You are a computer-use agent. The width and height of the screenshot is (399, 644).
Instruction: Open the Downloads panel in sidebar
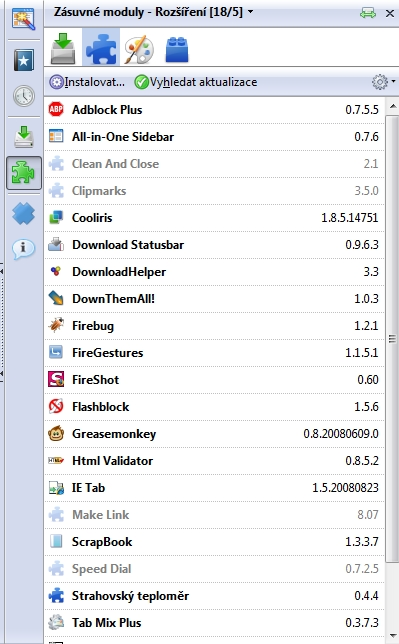click(23, 136)
